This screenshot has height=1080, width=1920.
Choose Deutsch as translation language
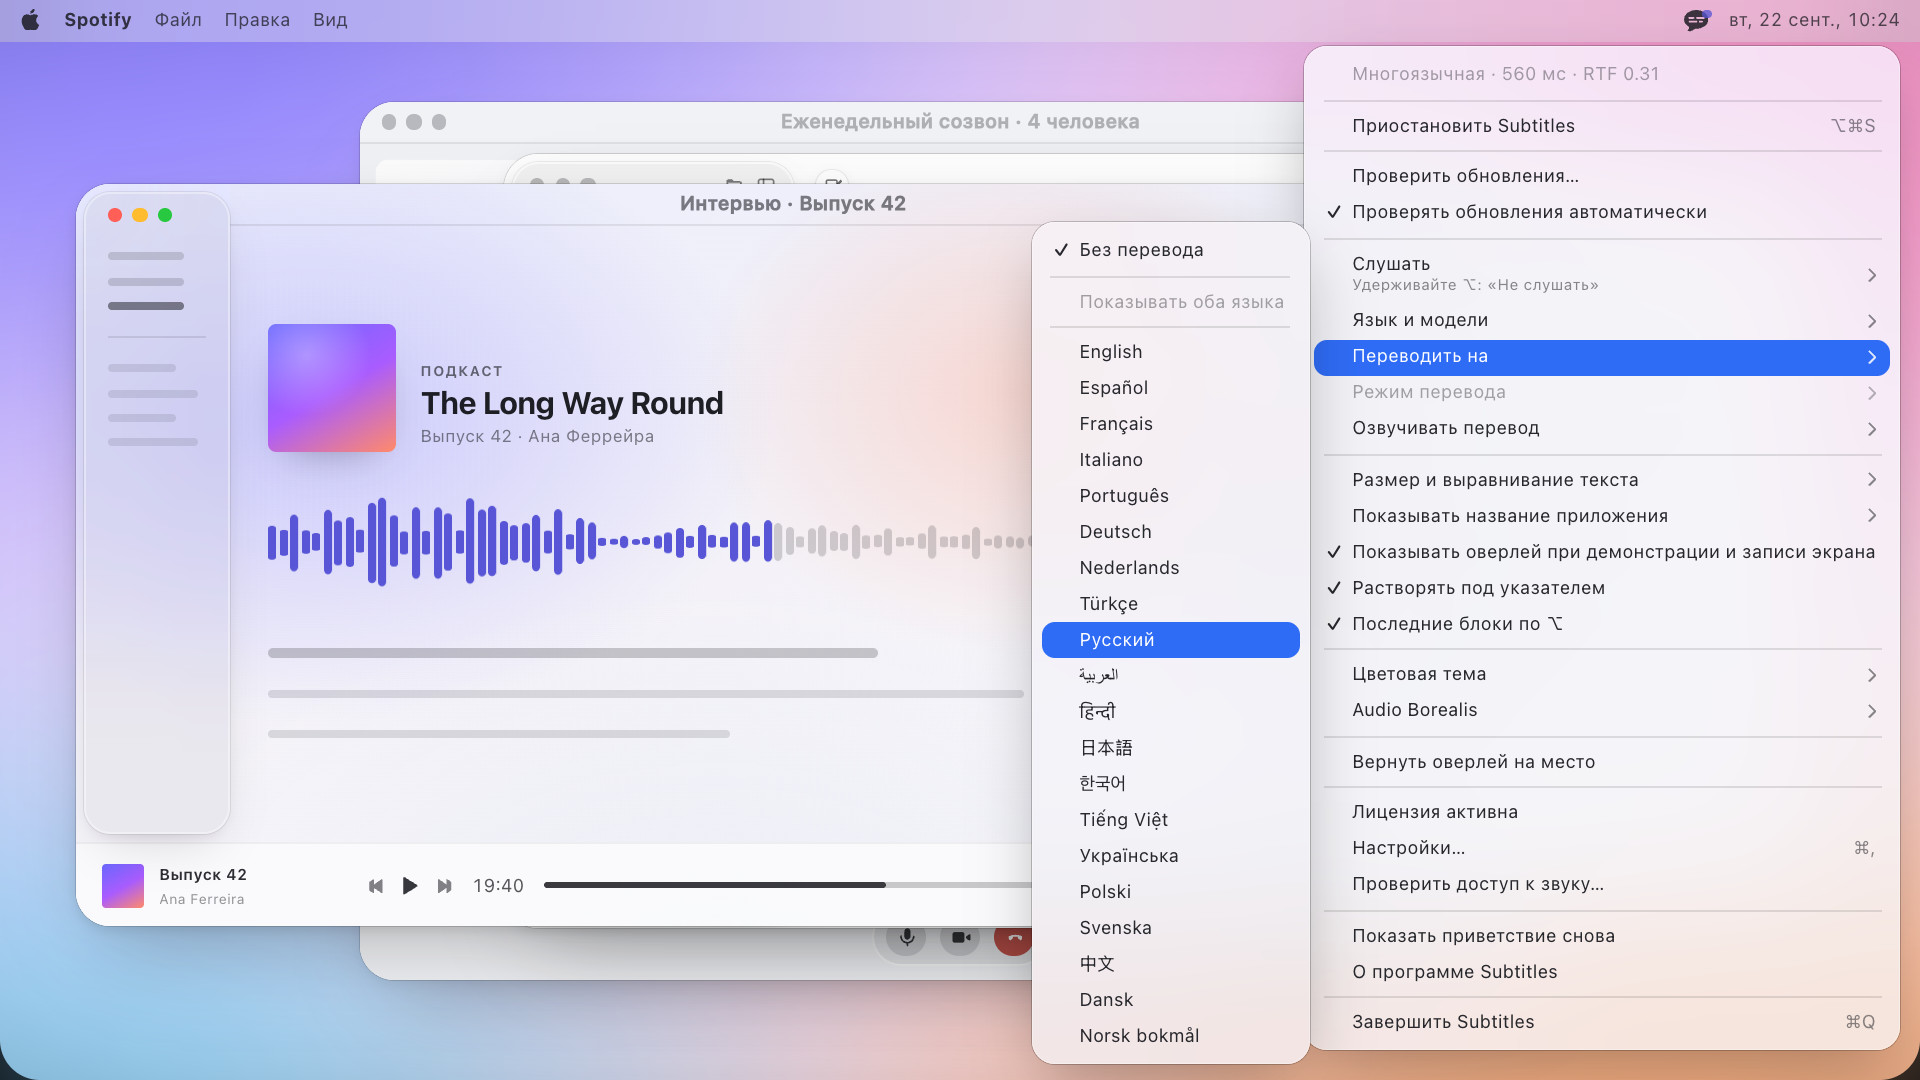(x=1170, y=532)
